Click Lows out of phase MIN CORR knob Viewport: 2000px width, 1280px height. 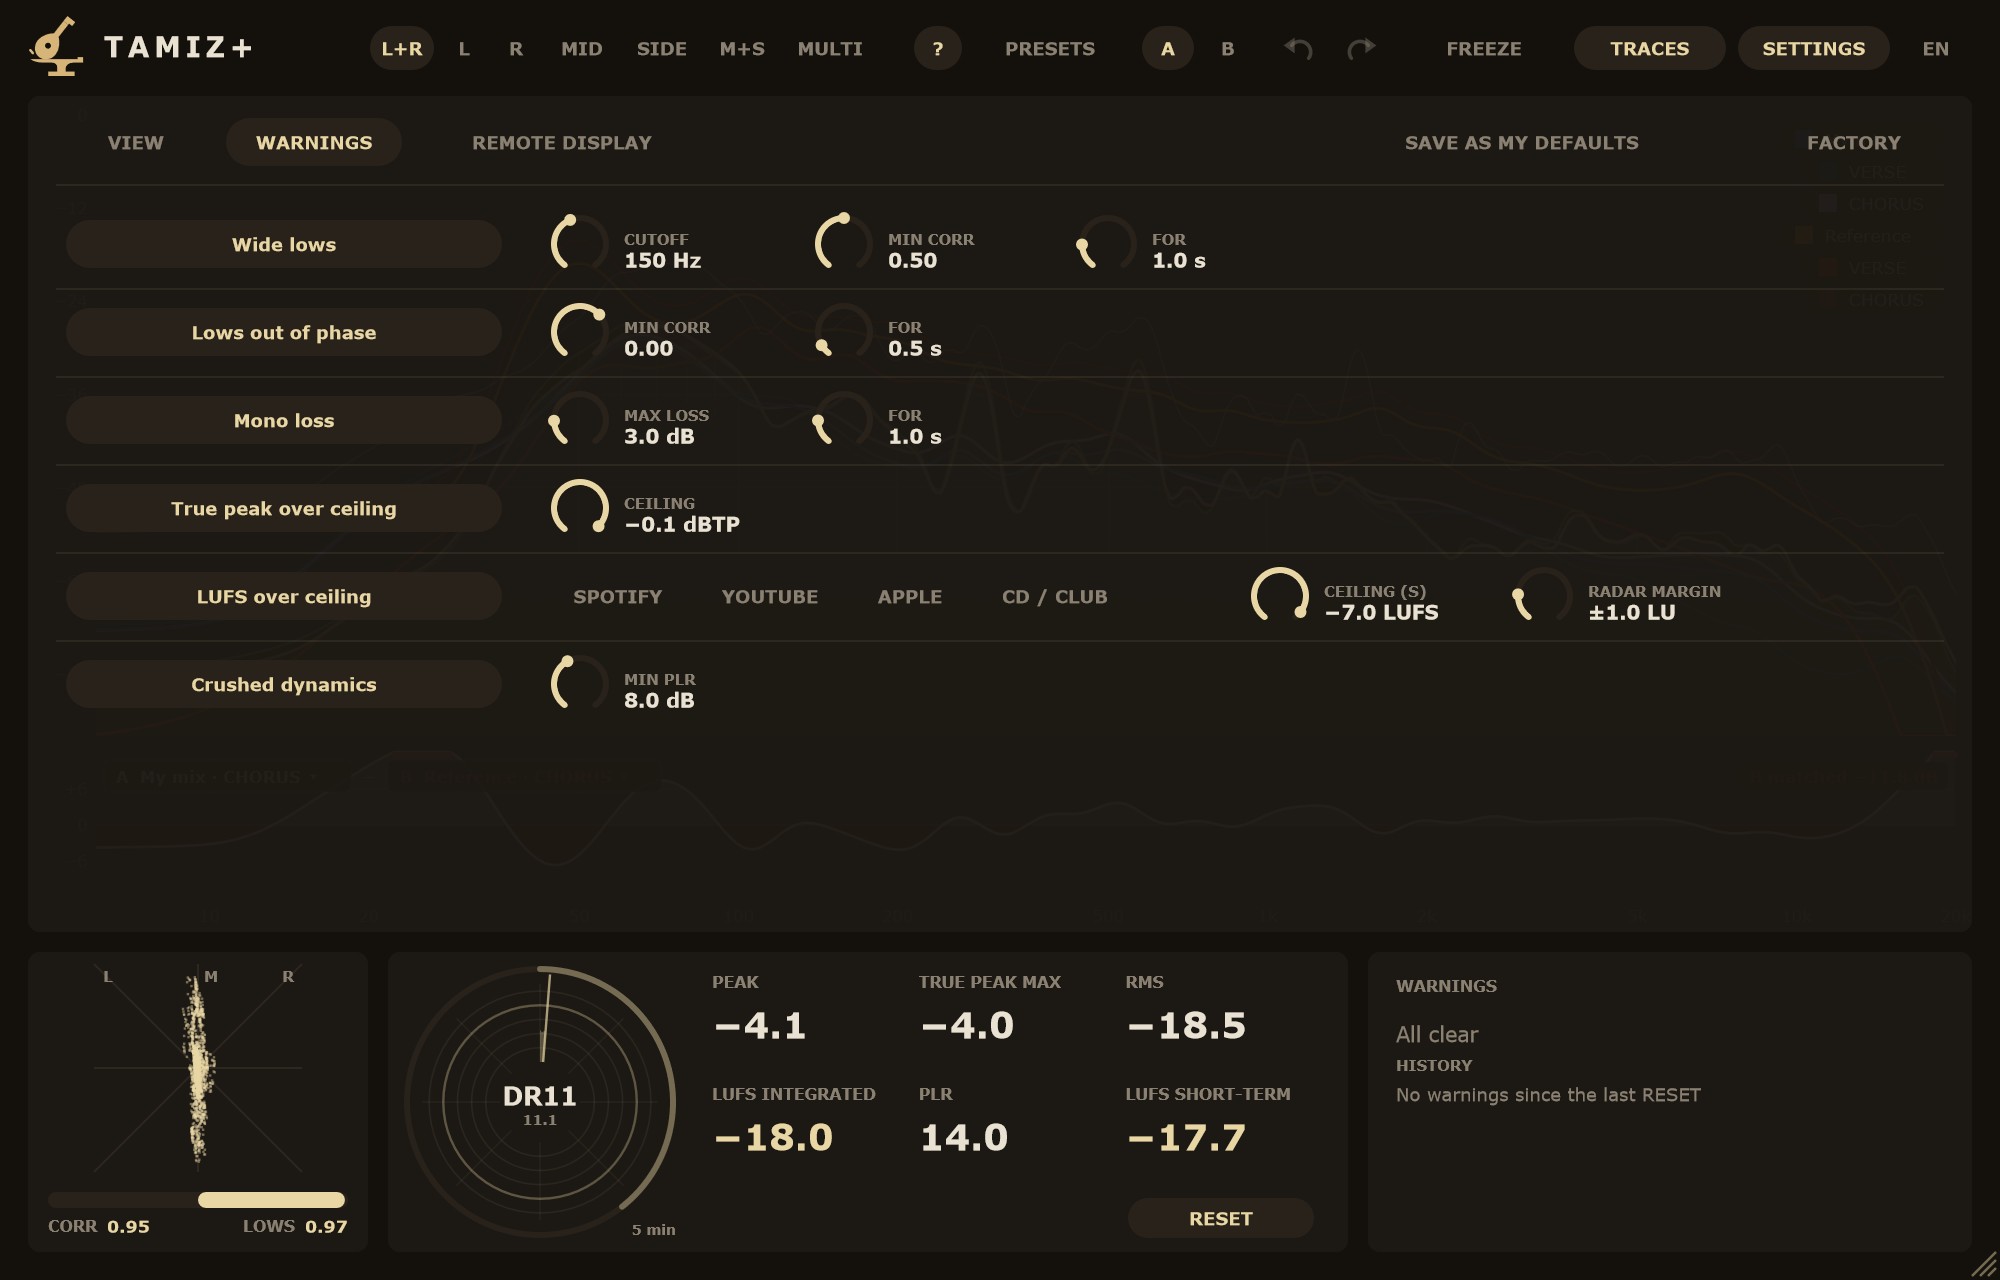(579, 332)
